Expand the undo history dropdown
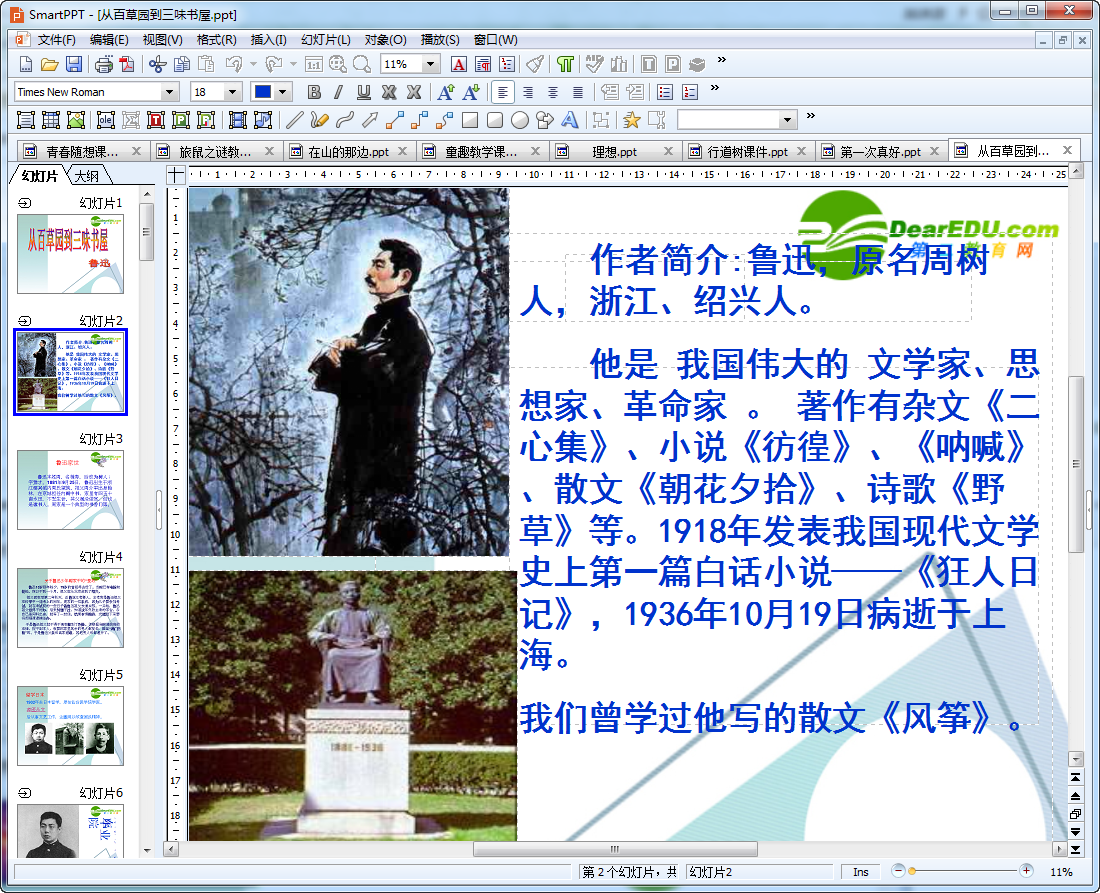1100x893 pixels. [x=253, y=65]
